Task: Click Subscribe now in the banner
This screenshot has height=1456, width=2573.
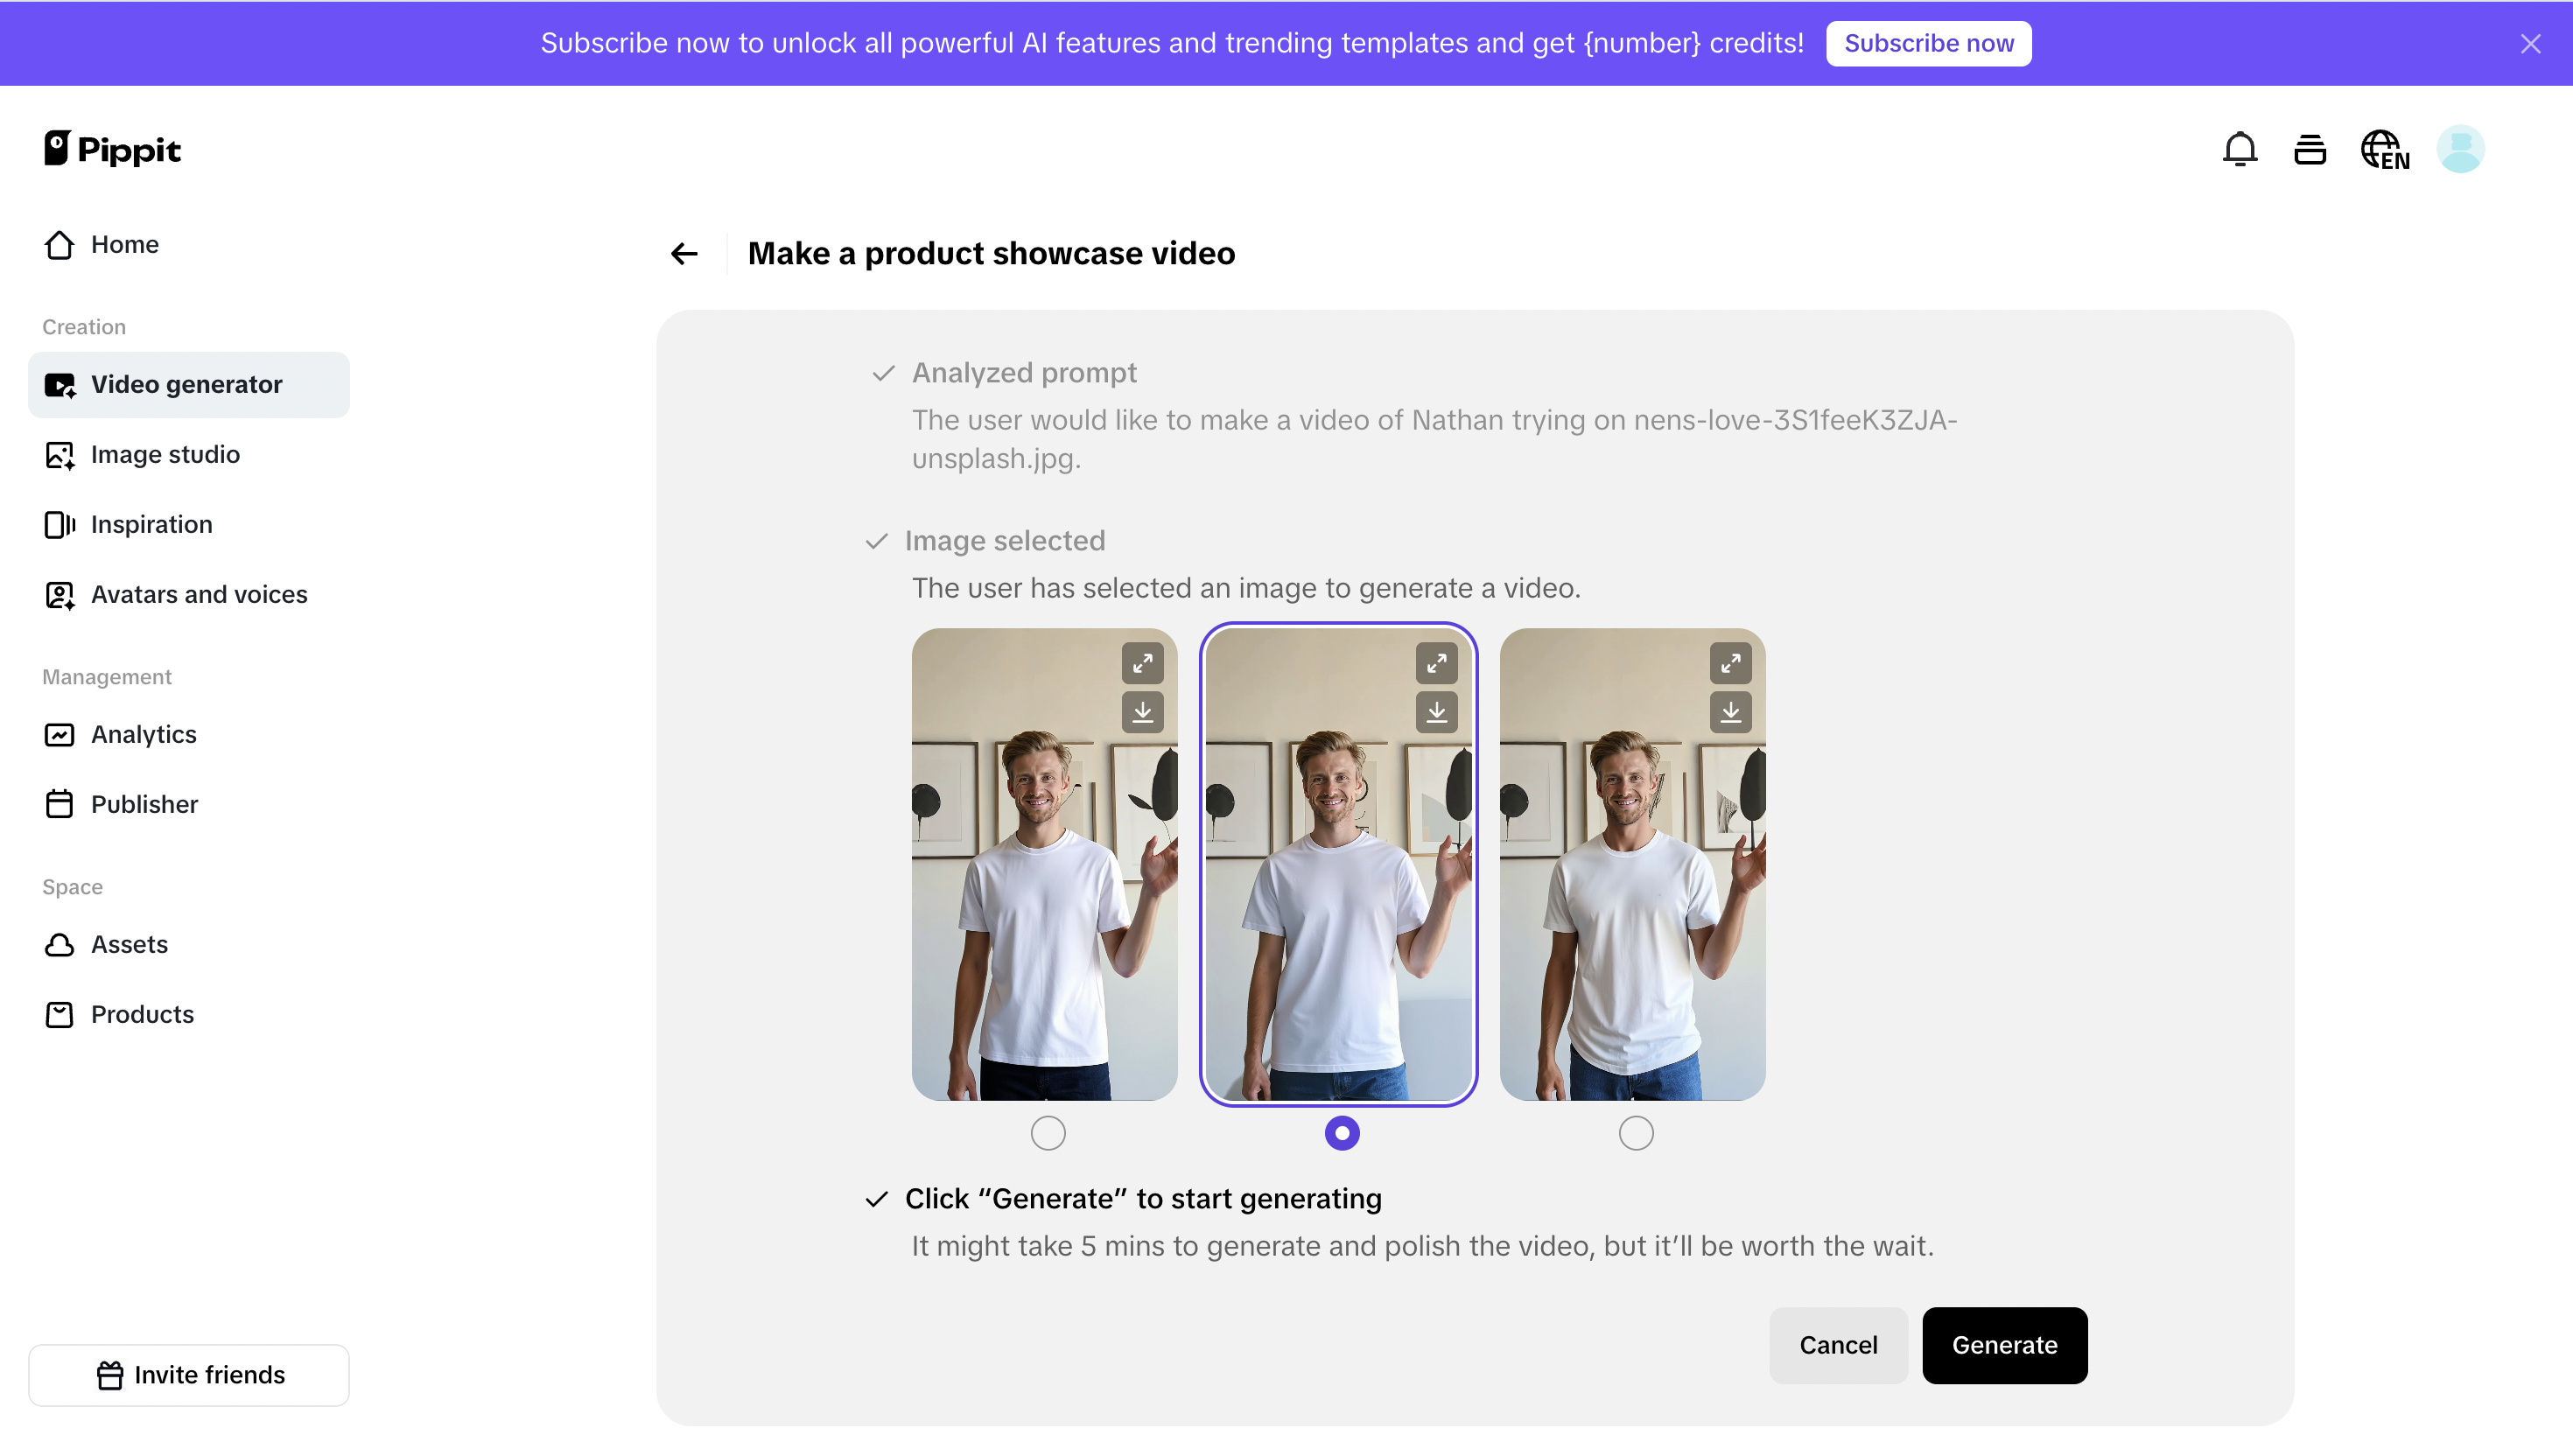Action: [1928, 43]
